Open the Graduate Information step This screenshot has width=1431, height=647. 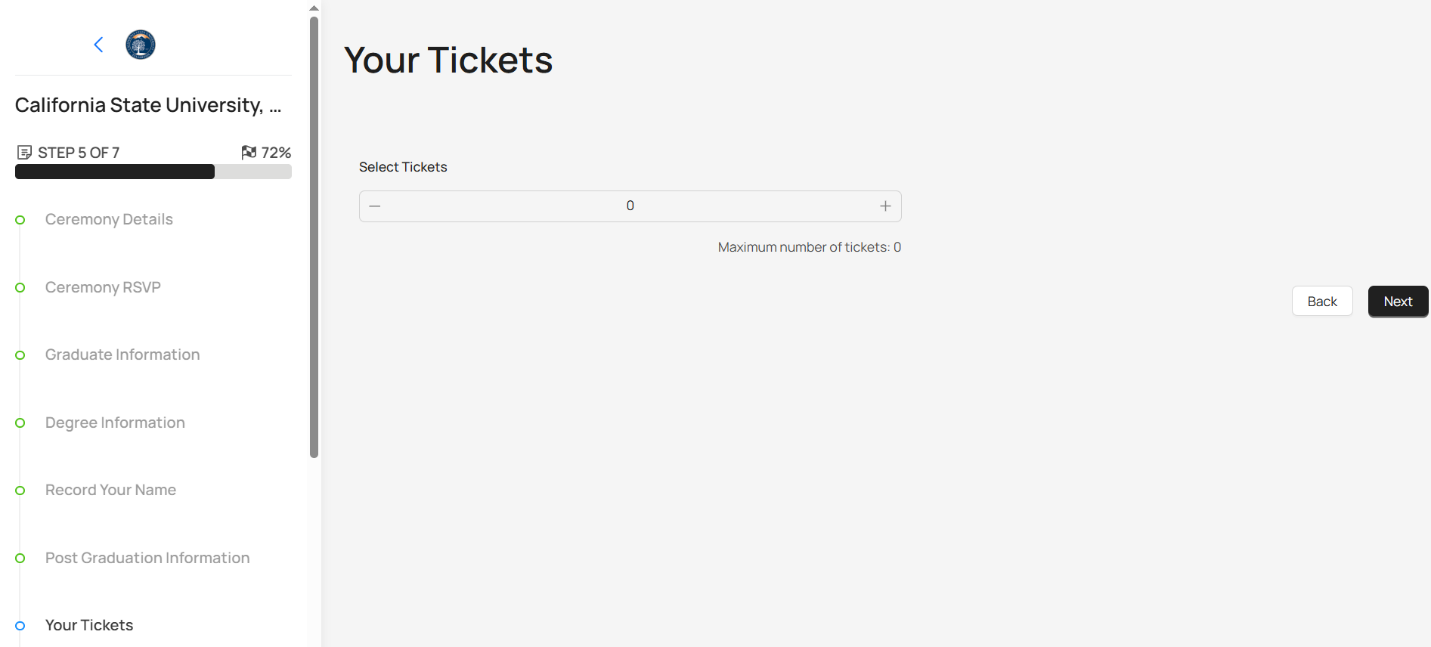coord(121,354)
